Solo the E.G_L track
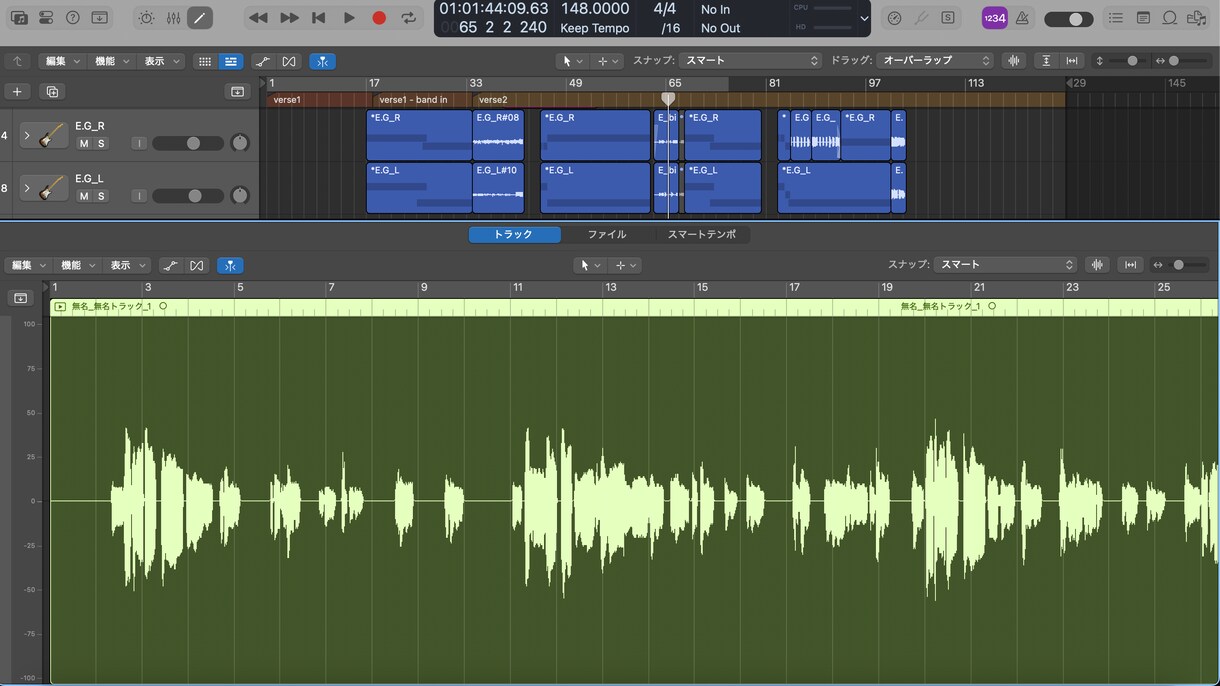The image size is (1220, 686). pyautogui.click(x=101, y=196)
